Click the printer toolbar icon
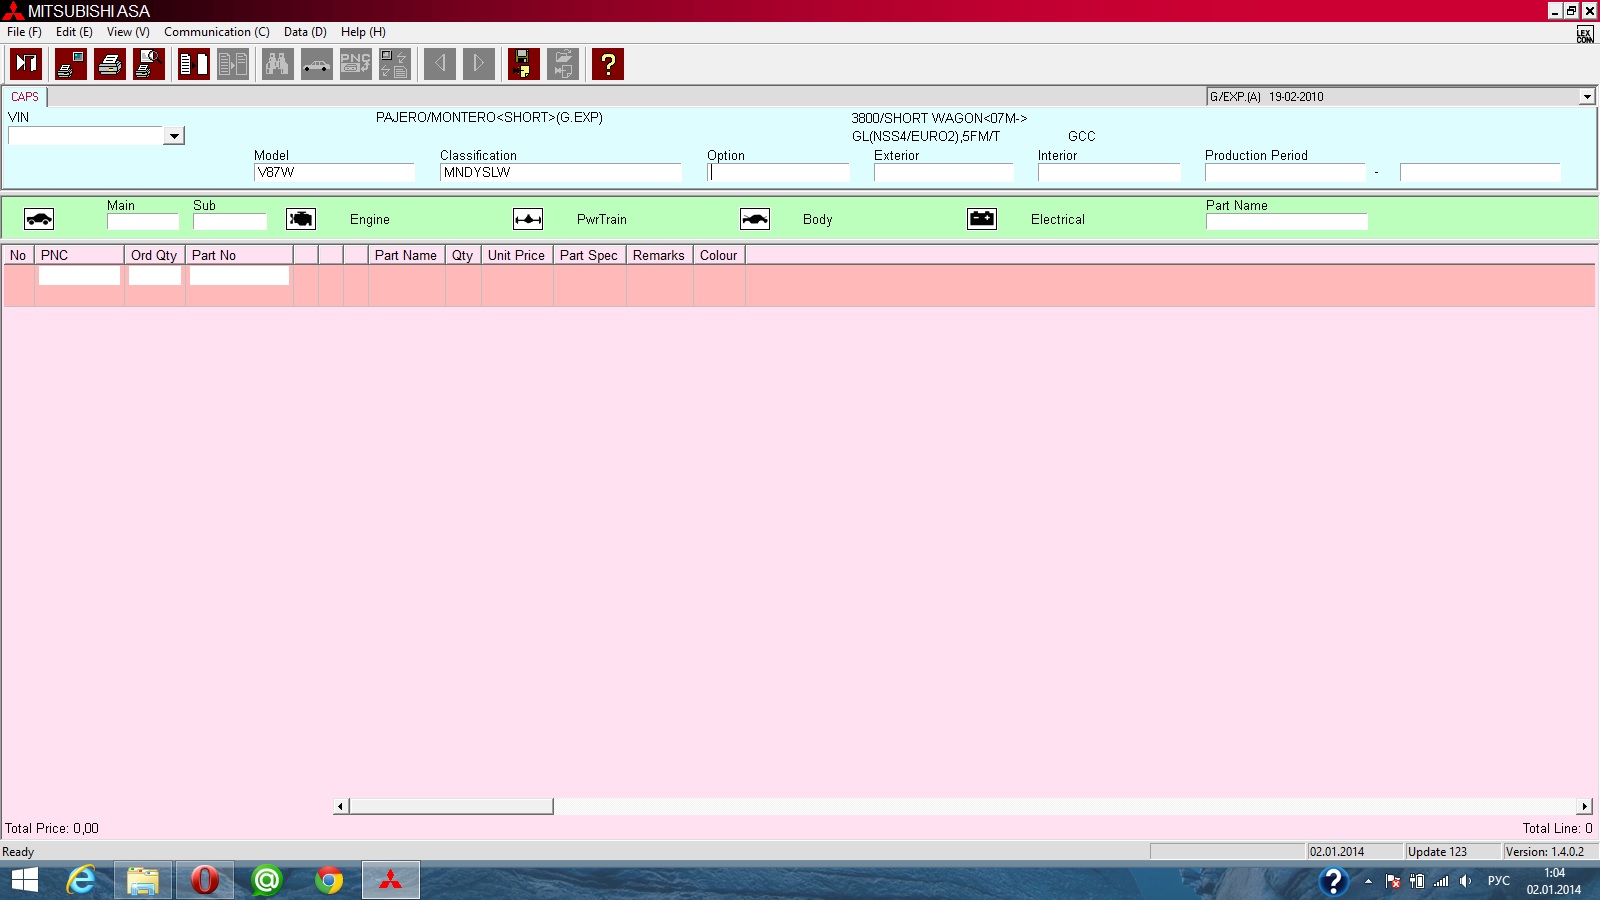The width and height of the screenshot is (1600, 900). click(110, 64)
